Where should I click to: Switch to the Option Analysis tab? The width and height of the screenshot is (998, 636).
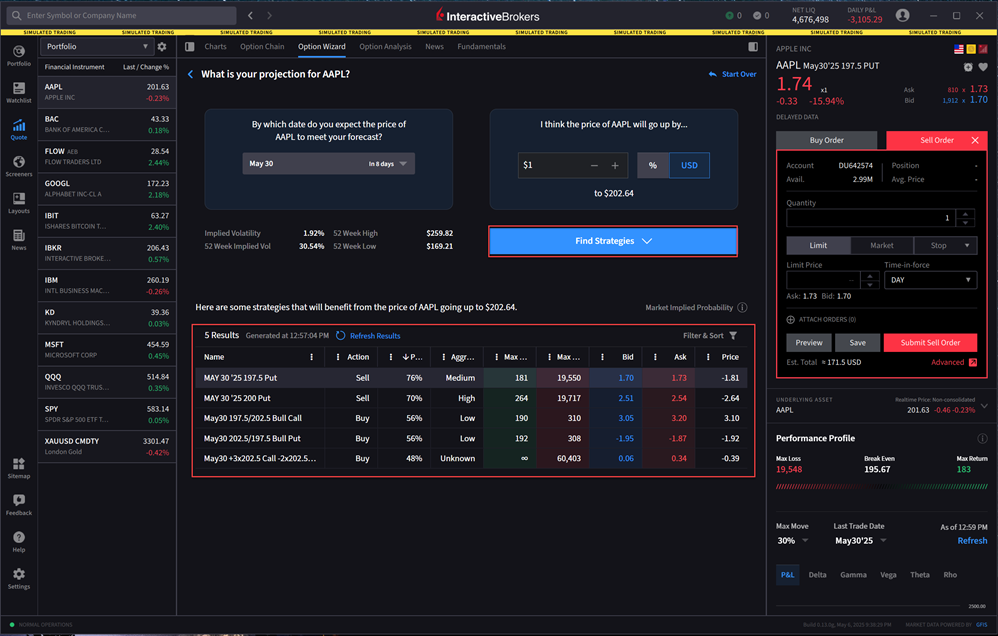[385, 46]
